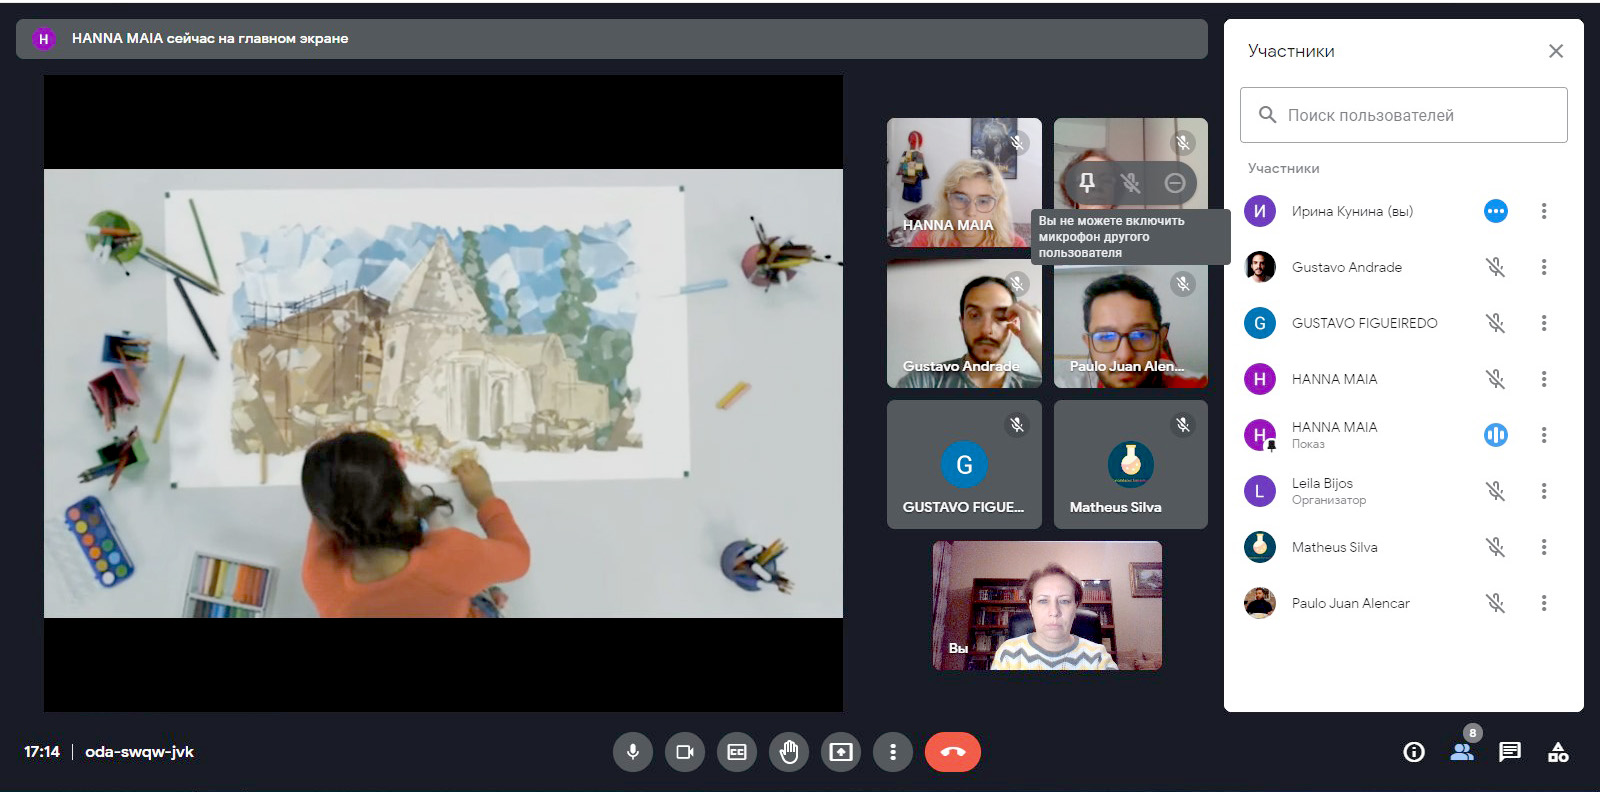This screenshot has height=792, width=1600.
Task: Raise hand using the hand icon
Action: (789, 752)
